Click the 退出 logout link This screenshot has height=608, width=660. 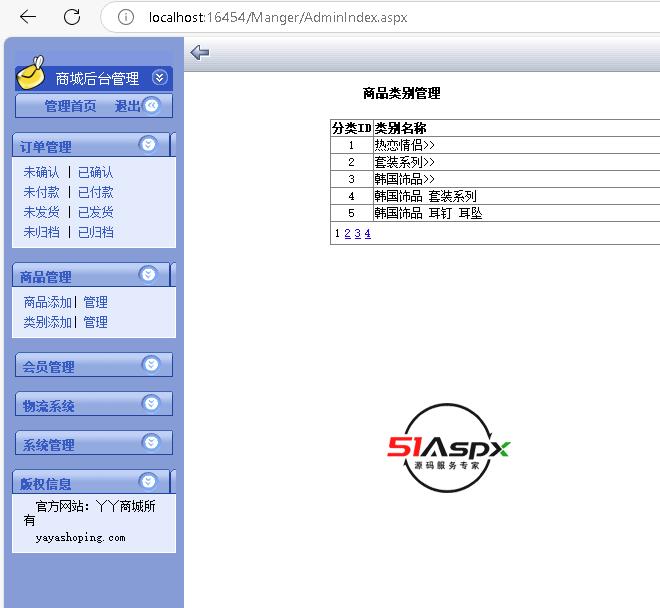(128, 106)
